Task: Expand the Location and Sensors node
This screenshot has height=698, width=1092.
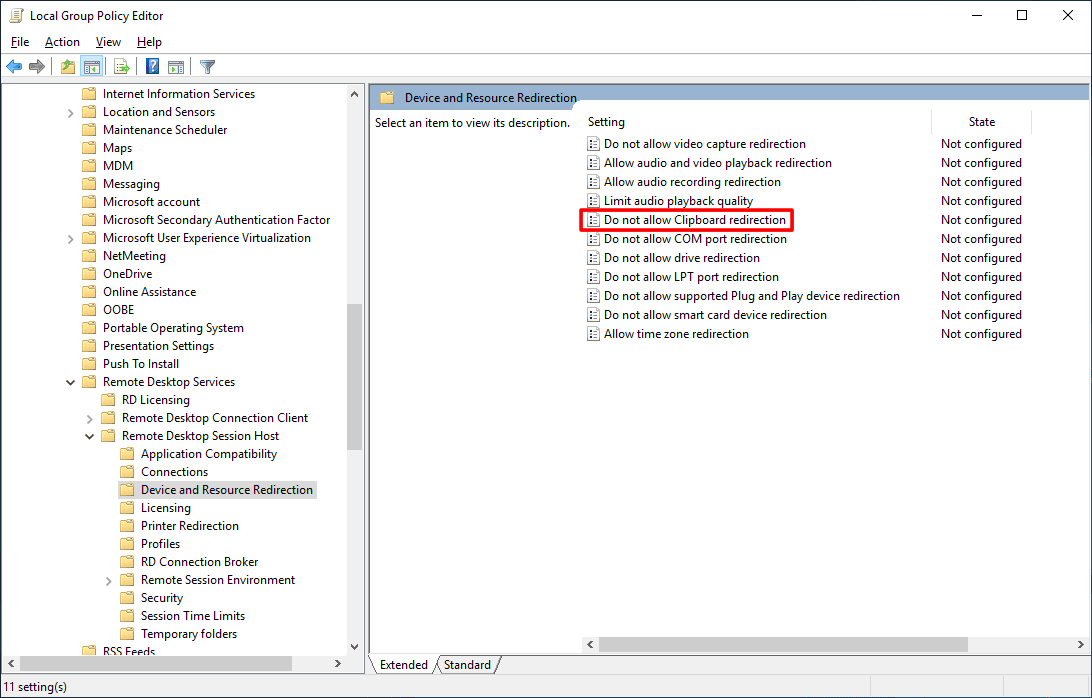Action: point(71,112)
